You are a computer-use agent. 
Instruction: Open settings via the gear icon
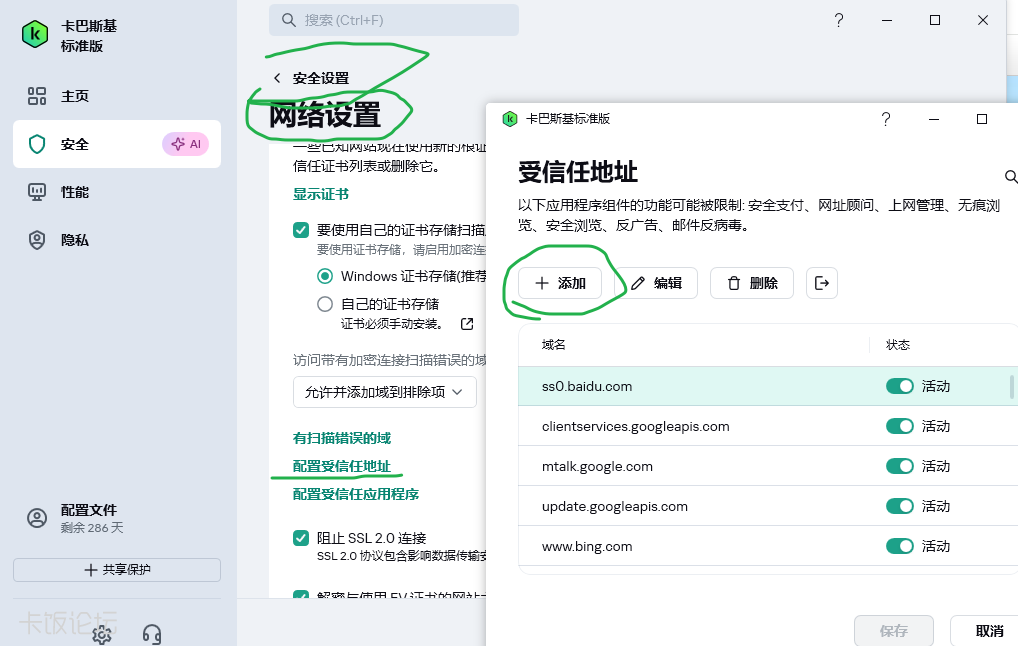(102, 634)
